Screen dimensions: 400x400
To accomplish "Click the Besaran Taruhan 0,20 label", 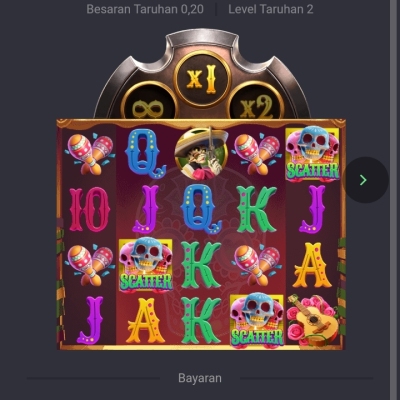I will (x=145, y=9).
